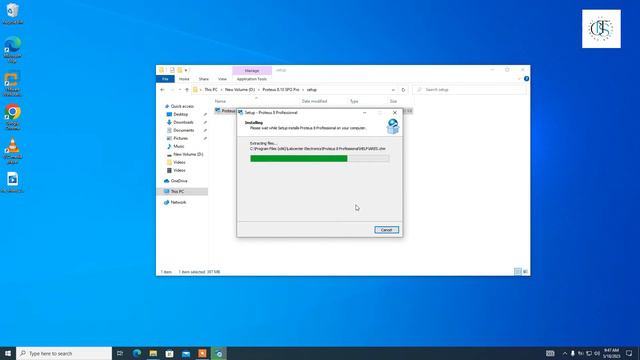Click This PC in the address breadcrumb
This screenshot has width=640, height=360.
(211, 90)
